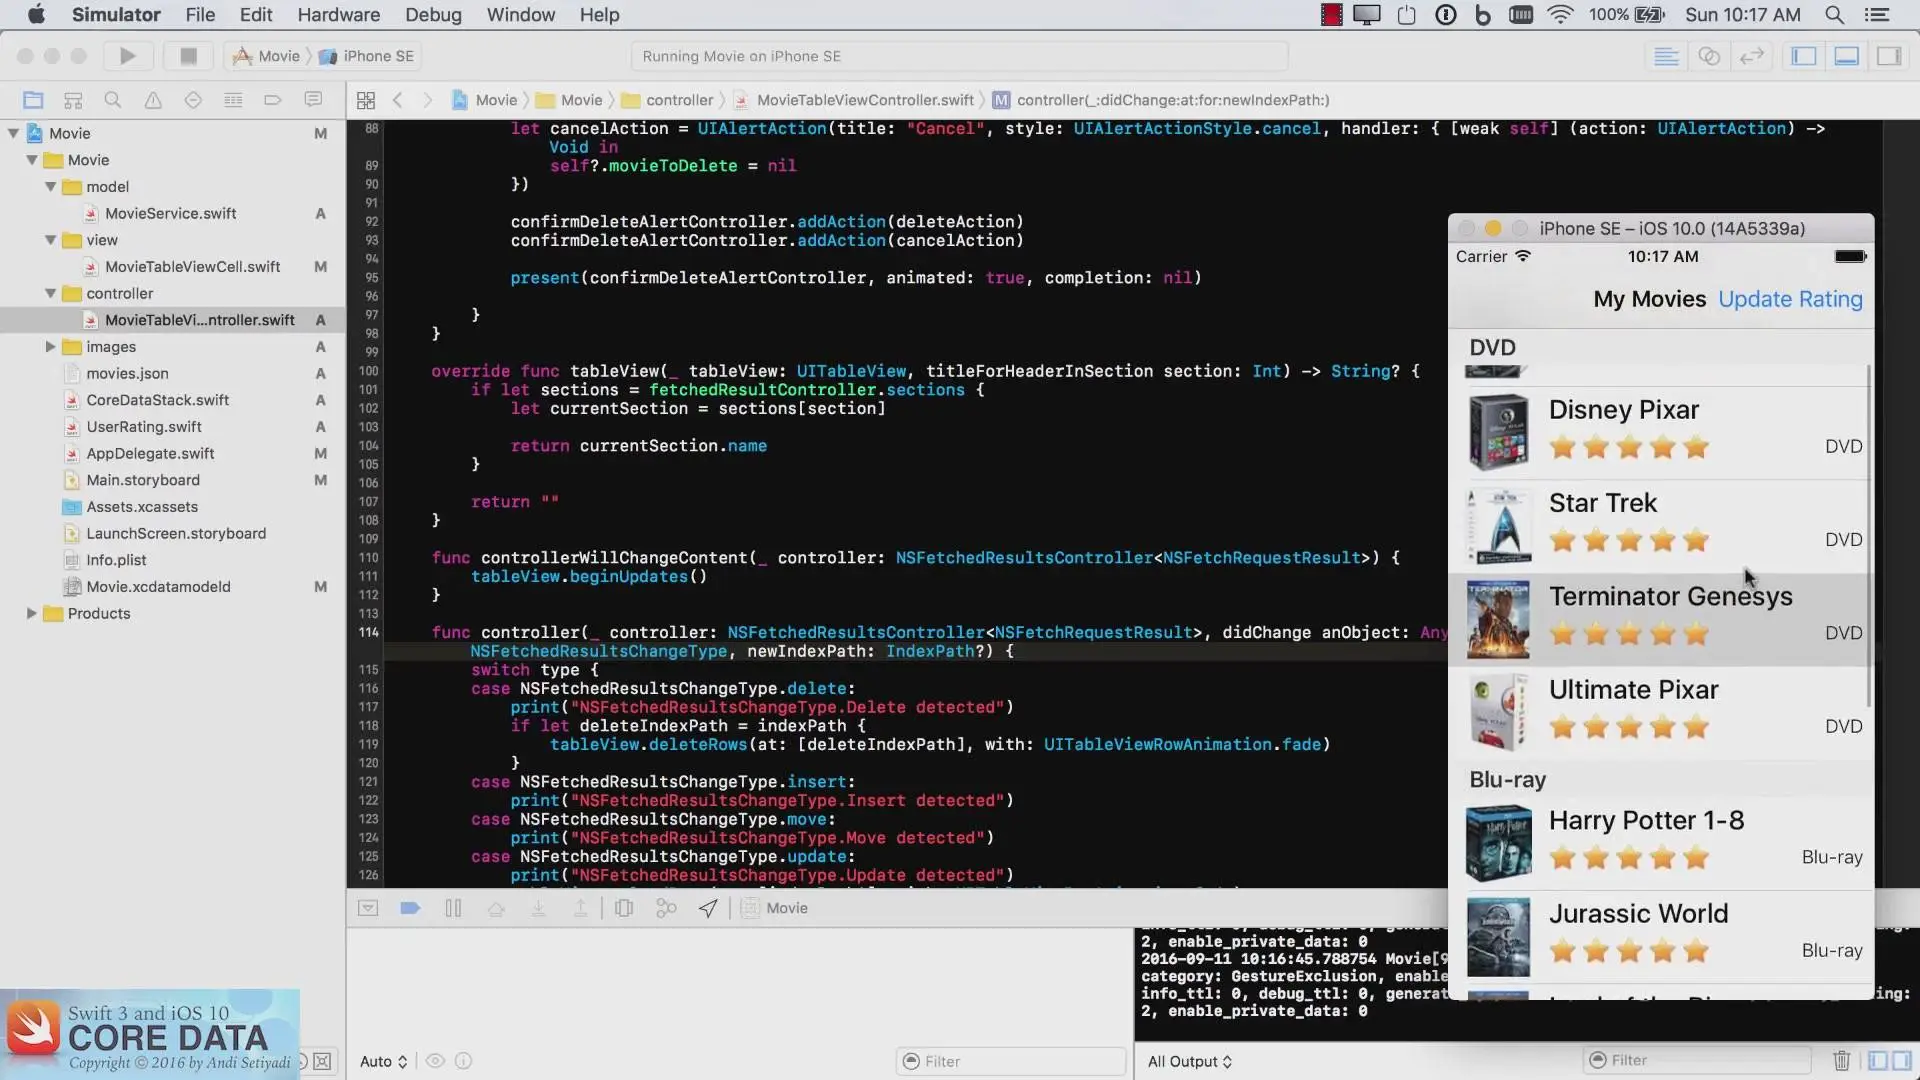The height and width of the screenshot is (1080, 1920).
Task: Click the Step out debug button
Action: (580, 908)
